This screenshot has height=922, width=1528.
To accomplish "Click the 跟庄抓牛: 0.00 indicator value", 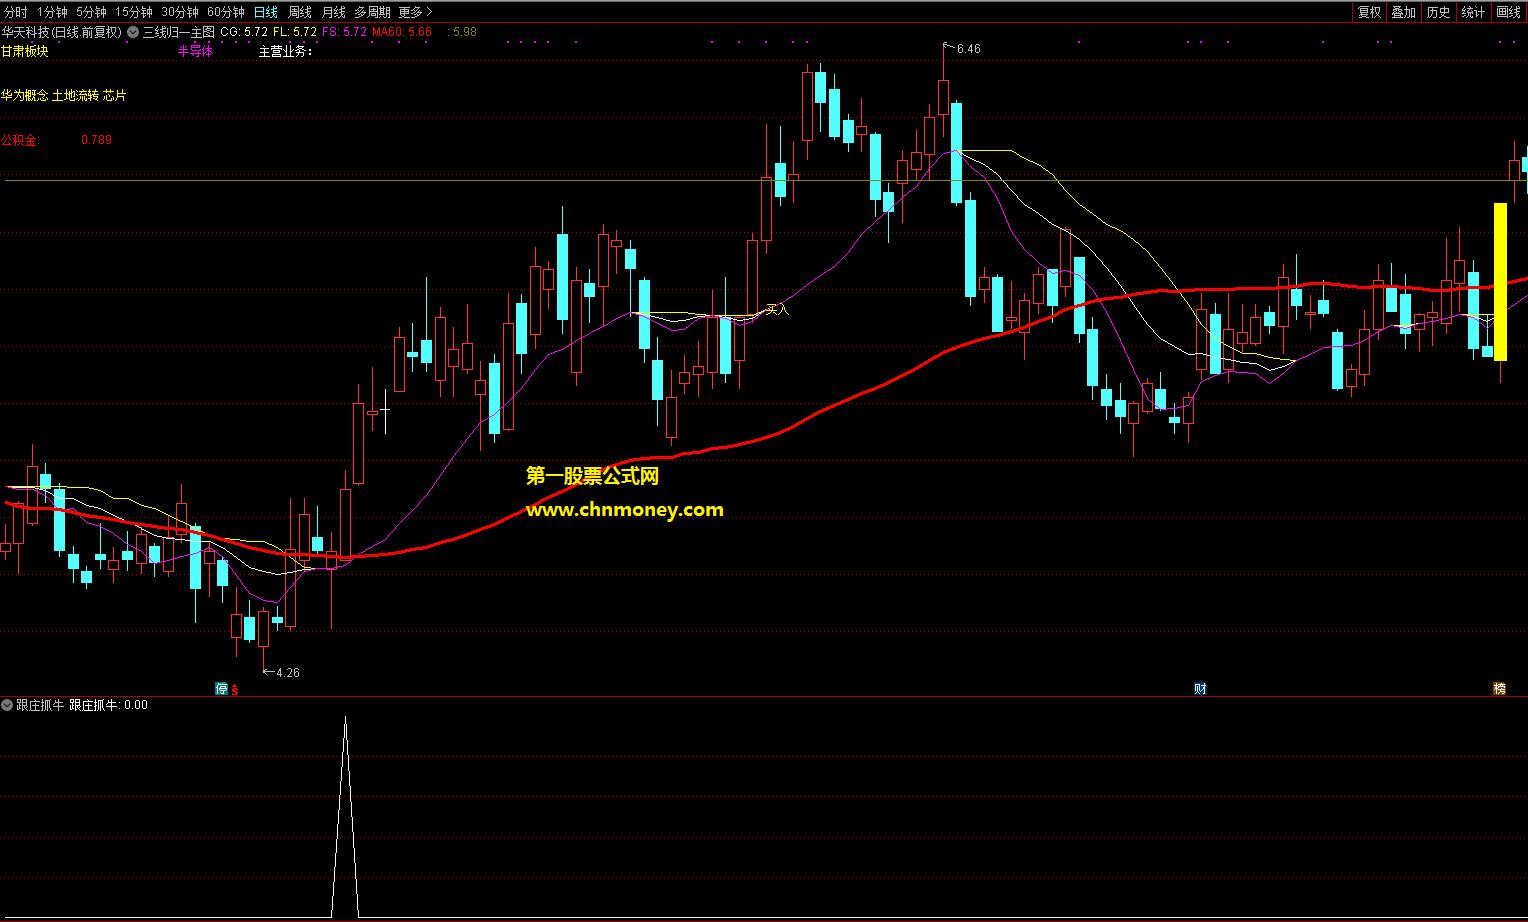I will pos(108,705).
